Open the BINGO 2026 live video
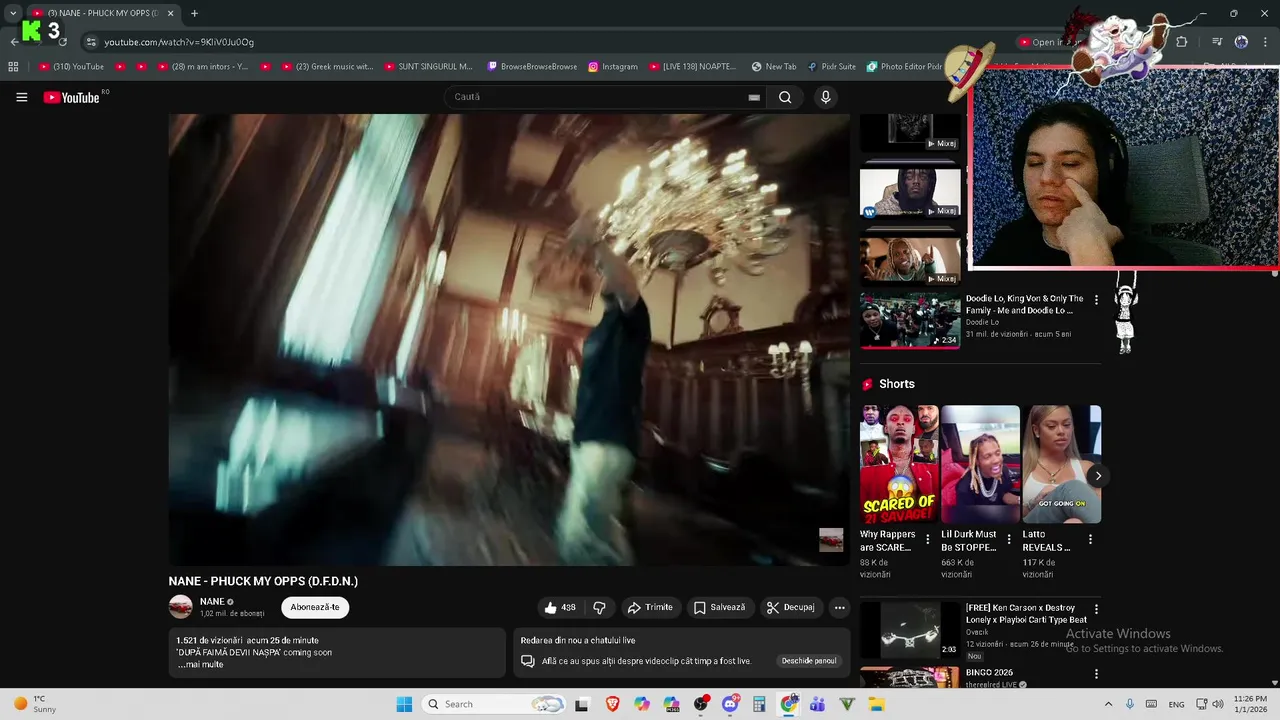This screenshot has width=1280, height=720. pyautogui.click(x=989, y=673)
